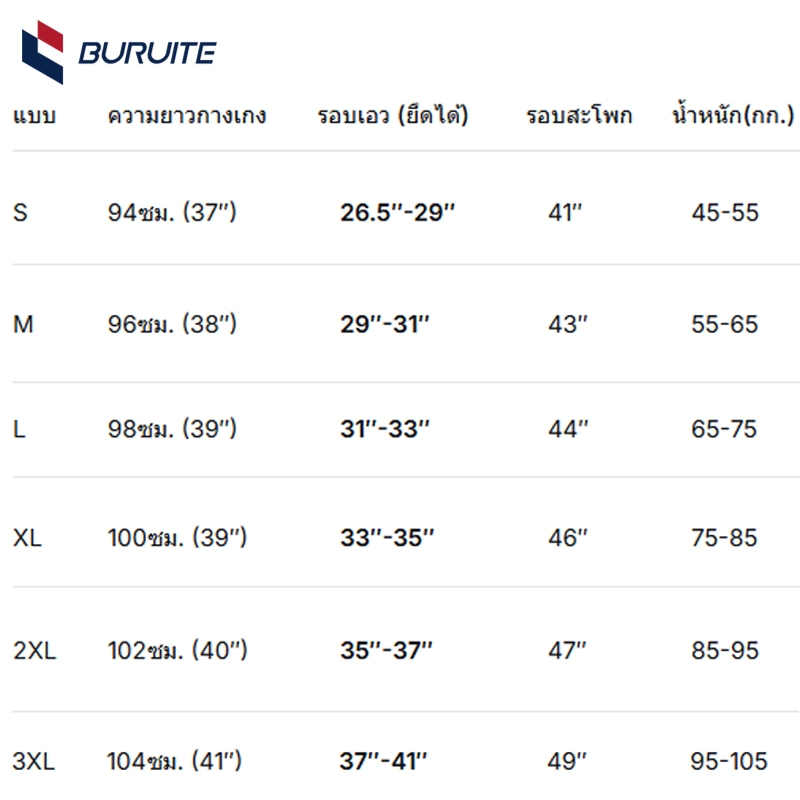Select the 95-105 weight range cell

pos(730,761)
